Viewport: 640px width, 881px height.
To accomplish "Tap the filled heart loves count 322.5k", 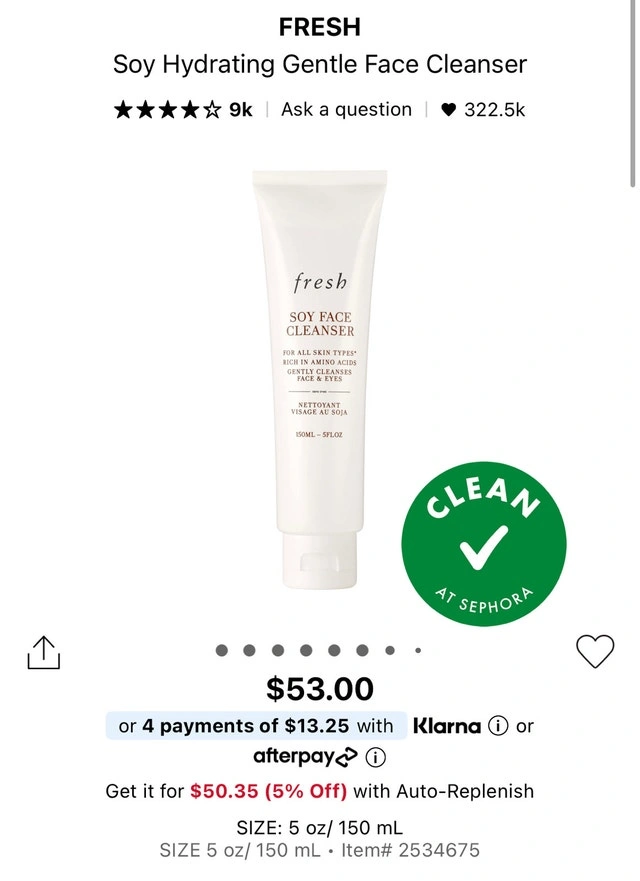I will coord(482,110).
